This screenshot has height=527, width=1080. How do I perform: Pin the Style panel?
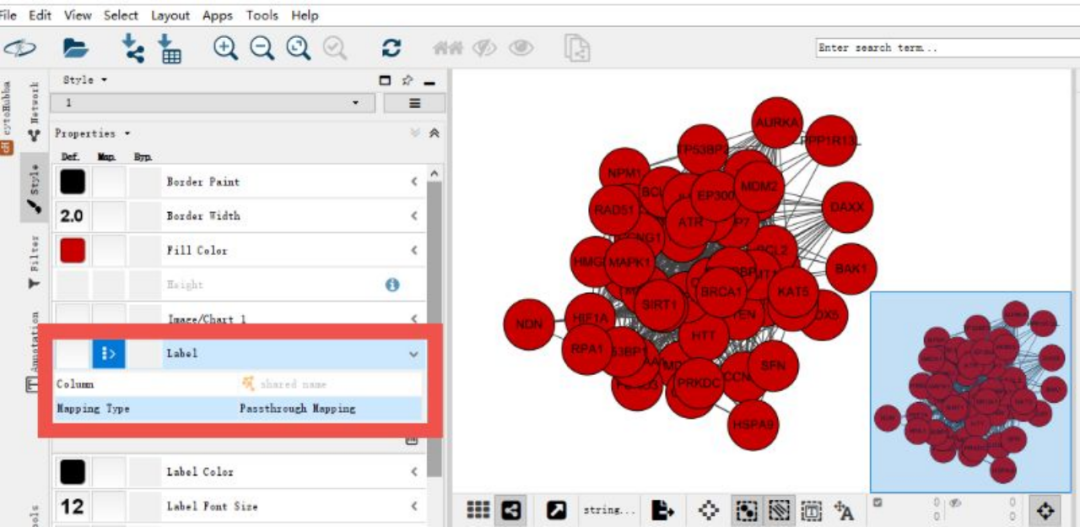click(407, 80)
